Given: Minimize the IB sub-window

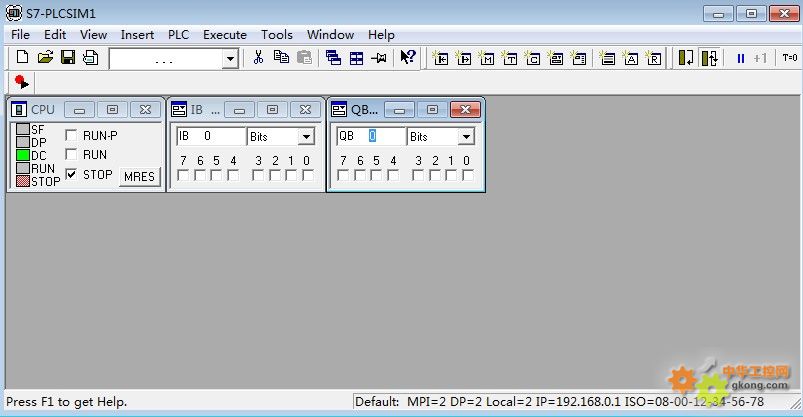Looking at the screenshot, I should pos(239,110).
